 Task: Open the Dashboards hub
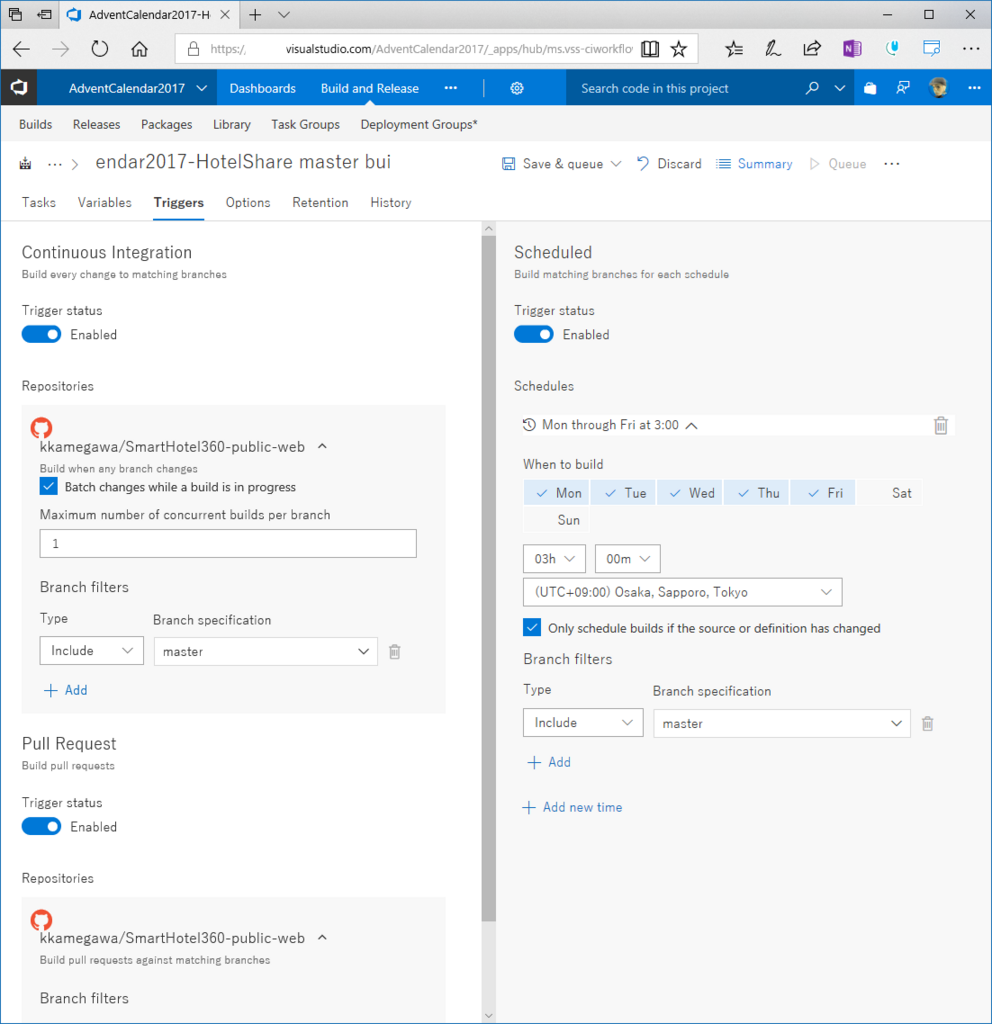tap(263, 88)
